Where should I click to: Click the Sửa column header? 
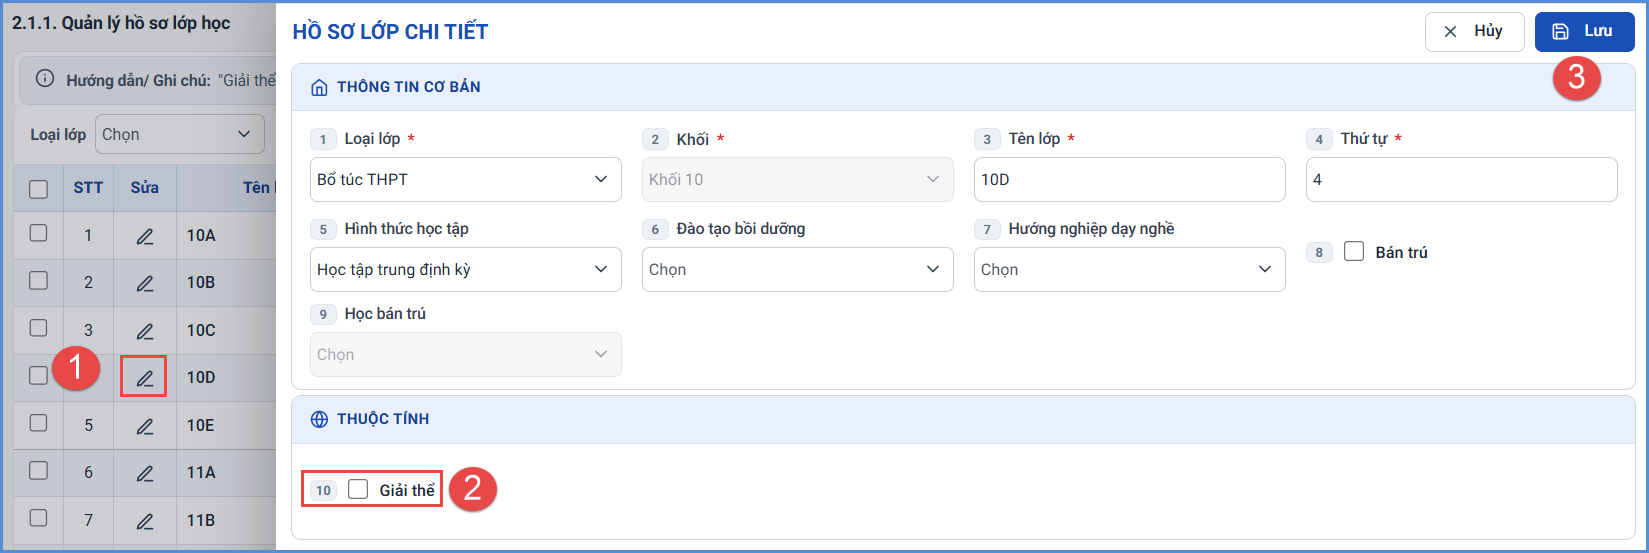(145, 187)
